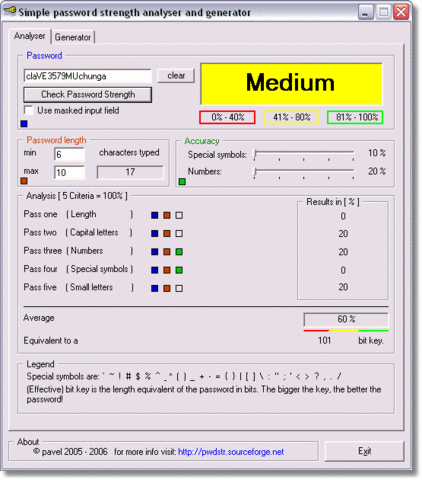Click the clear button
The image size is (422, 480).
click(x=176, y=76)
